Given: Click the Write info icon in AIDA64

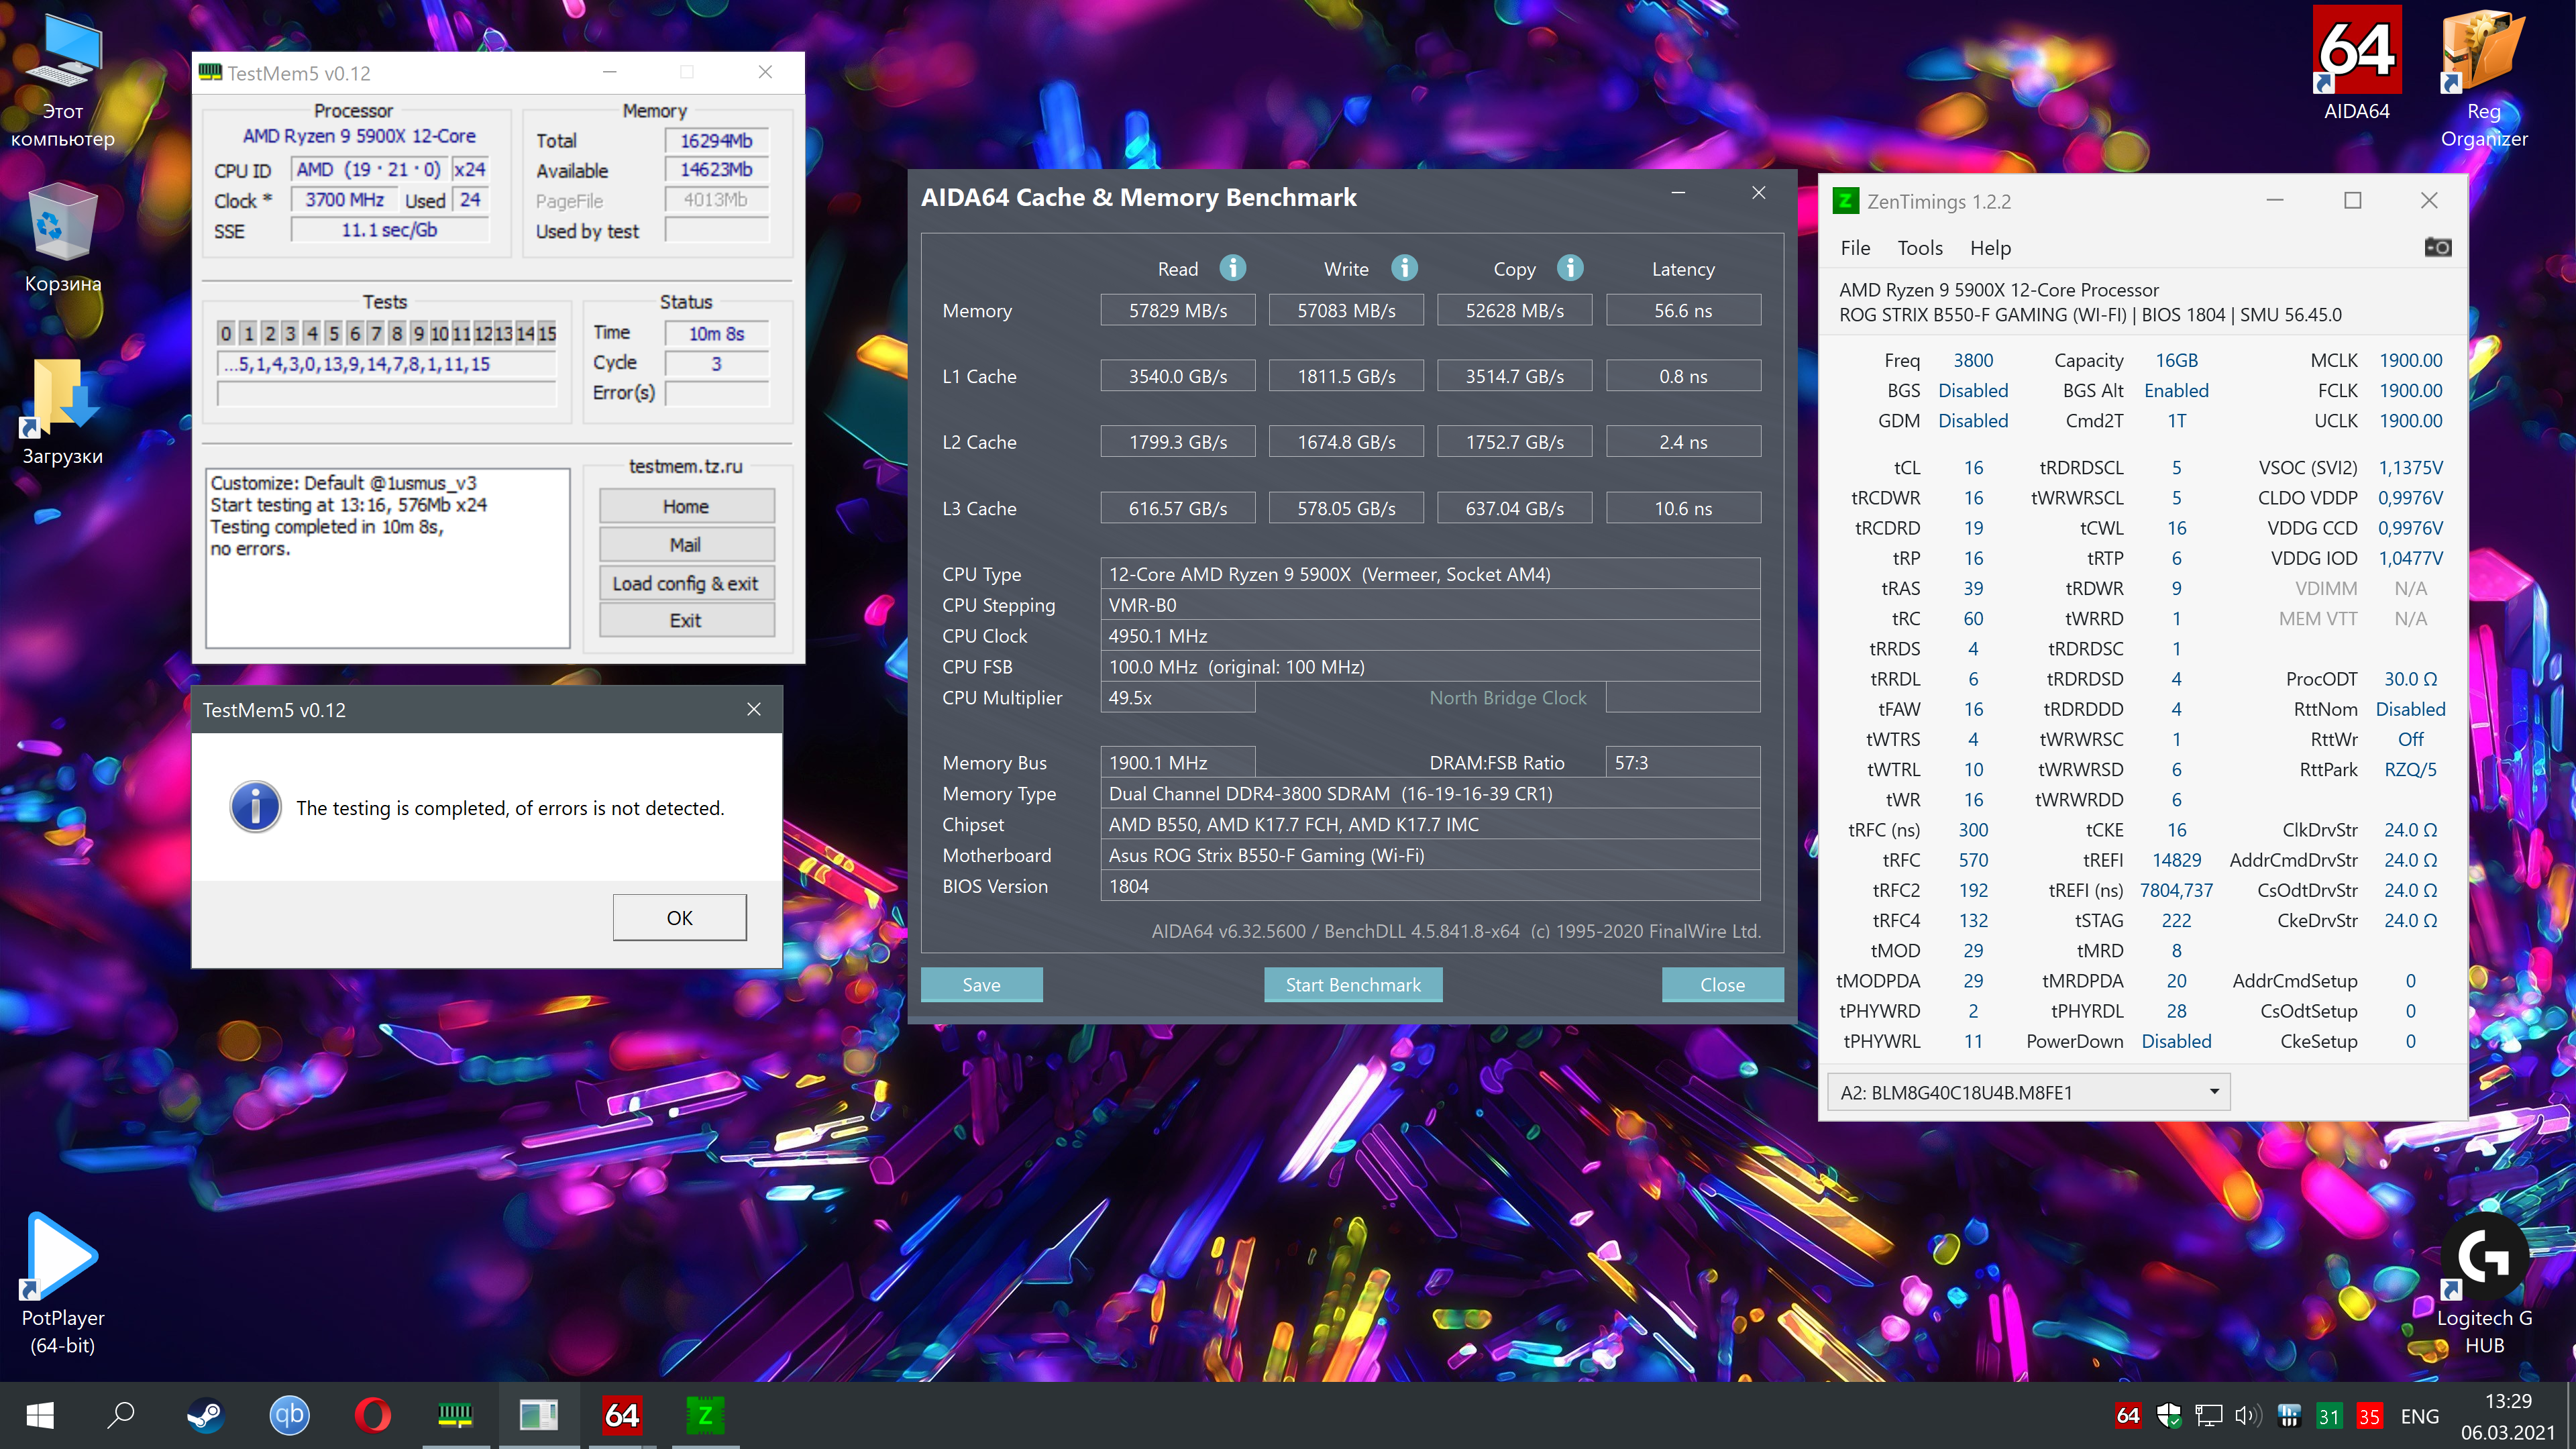Looking at the screenshot, I should coord(1404,268).
